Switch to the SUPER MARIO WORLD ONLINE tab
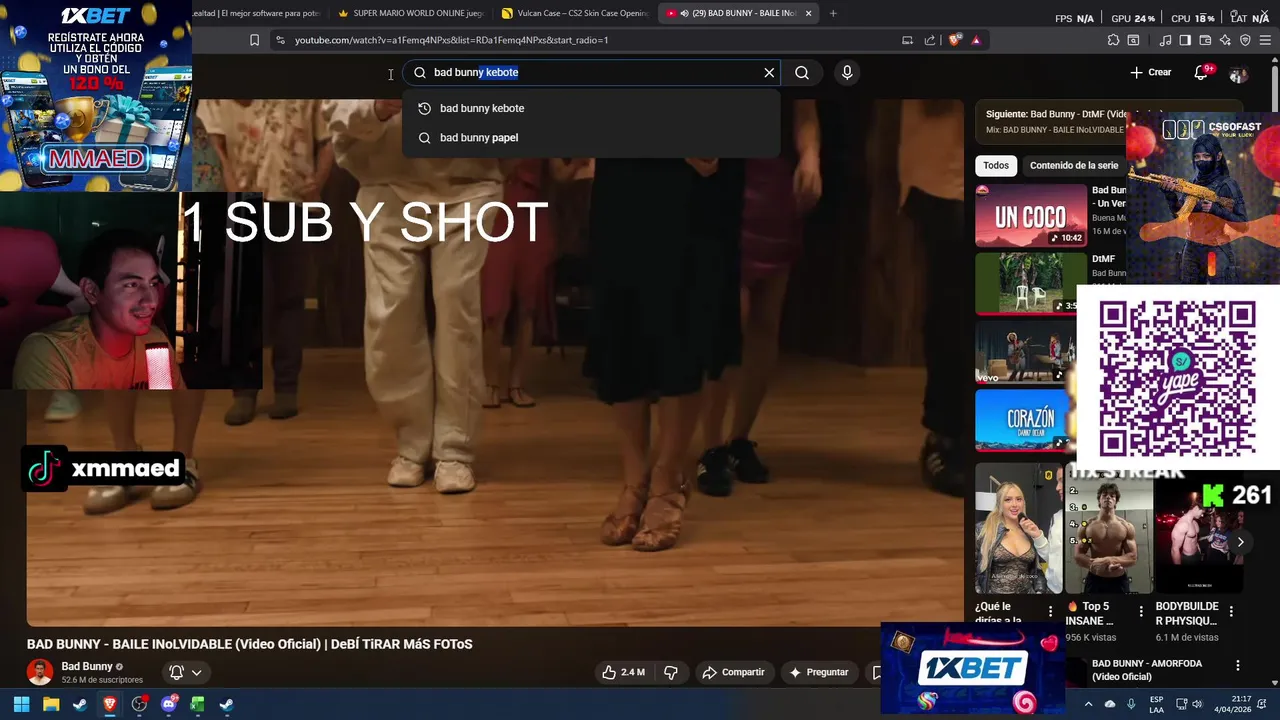The image size is (1280, 720). click(411, 13)
